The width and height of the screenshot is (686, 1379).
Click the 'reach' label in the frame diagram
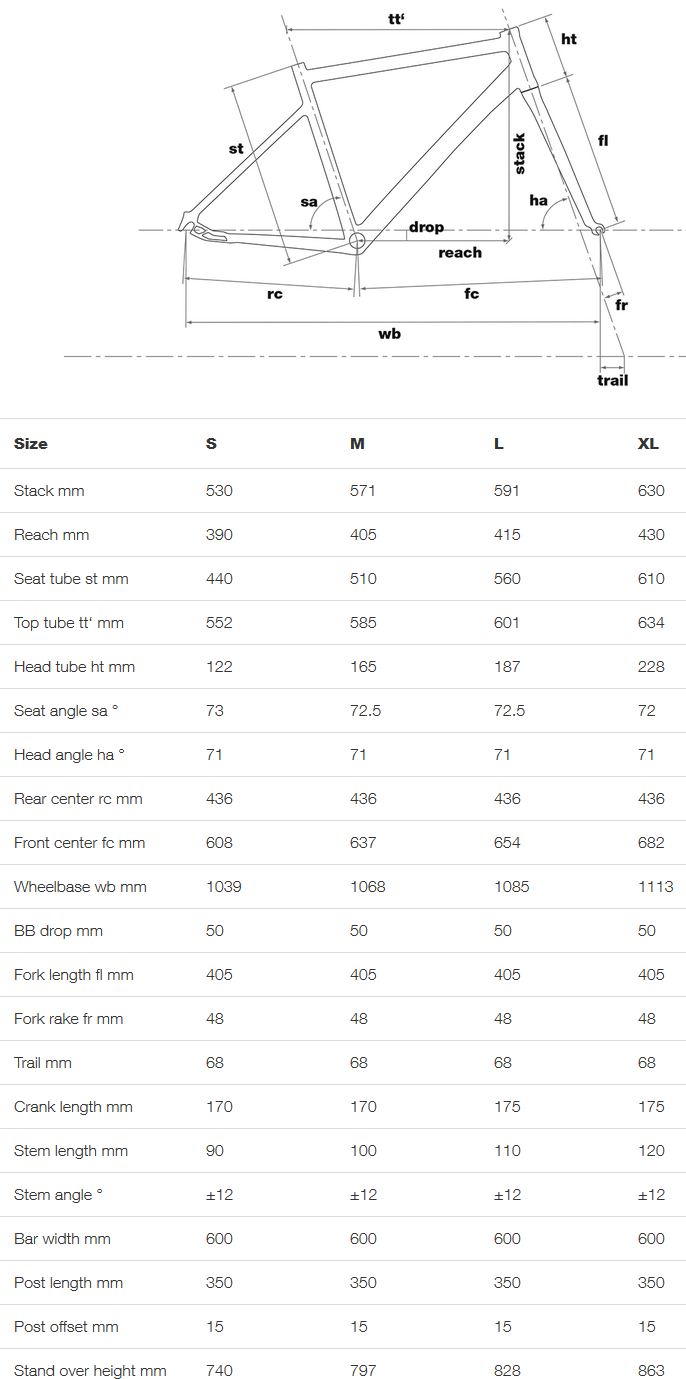pyautogui.click(x=460, y=253)
